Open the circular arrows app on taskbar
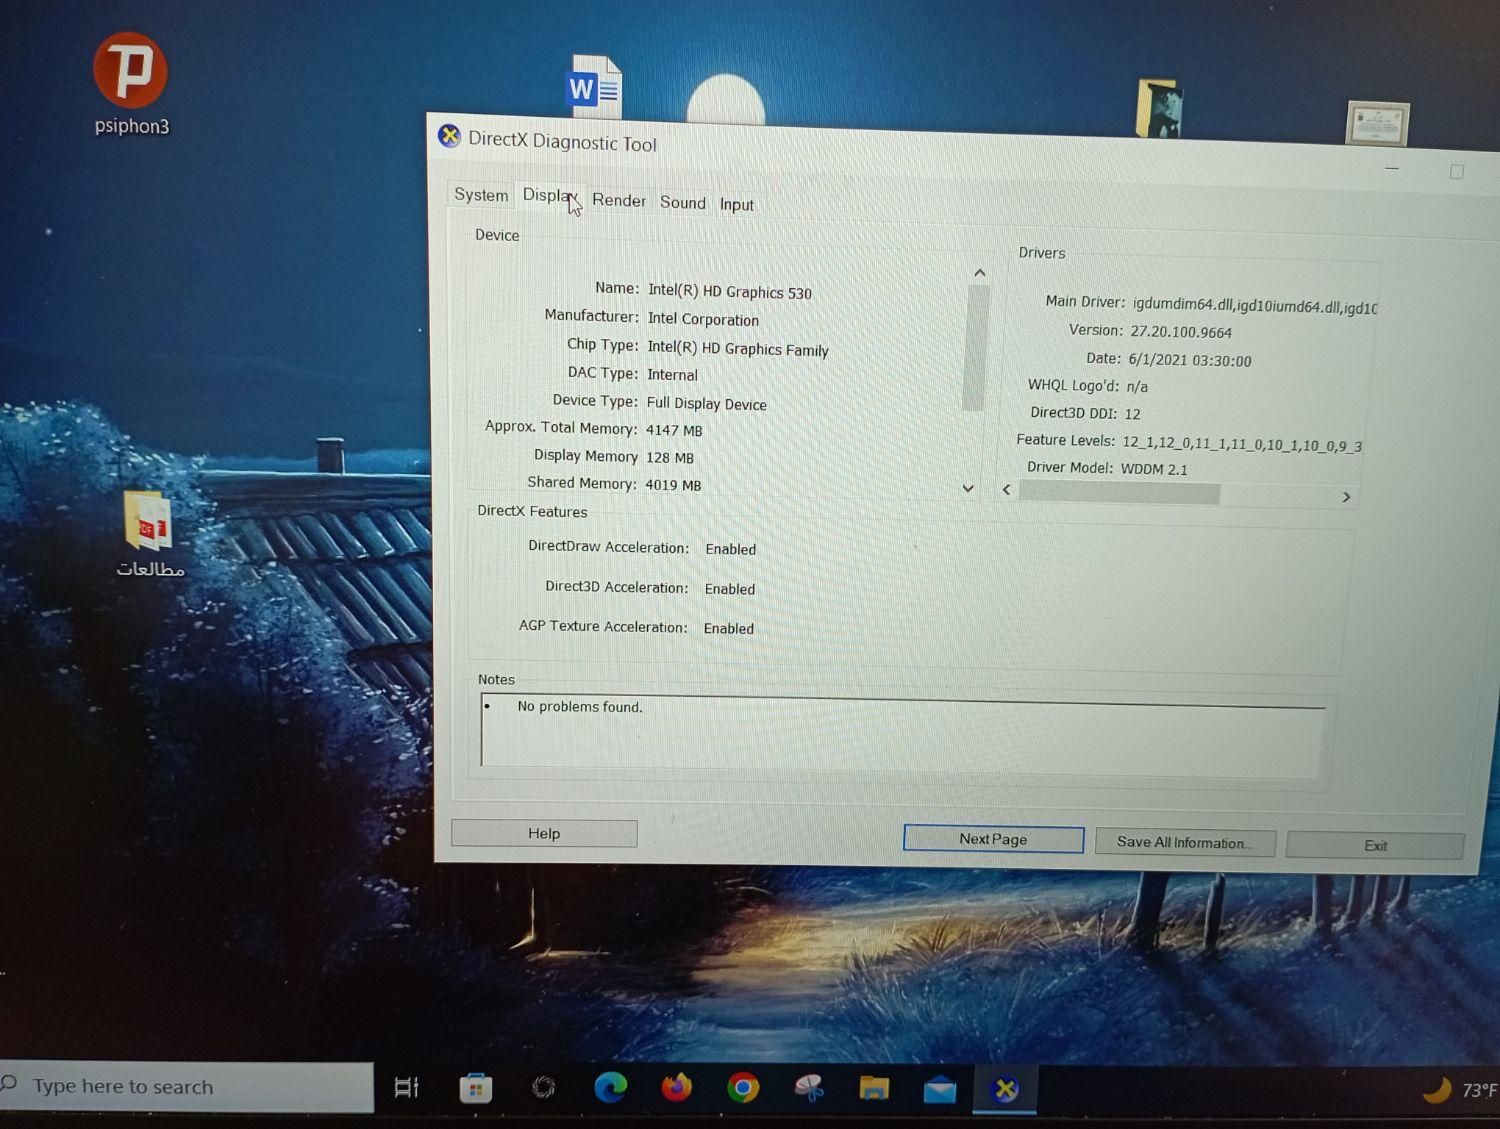The image size is (1500, 1129). tap(543, 1087)
